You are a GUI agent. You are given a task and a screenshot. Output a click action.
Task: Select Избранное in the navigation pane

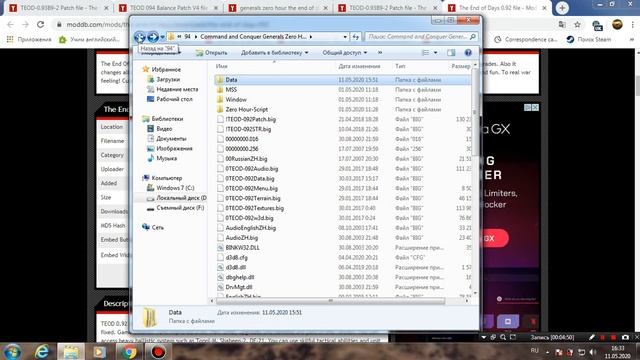(166, 69)
